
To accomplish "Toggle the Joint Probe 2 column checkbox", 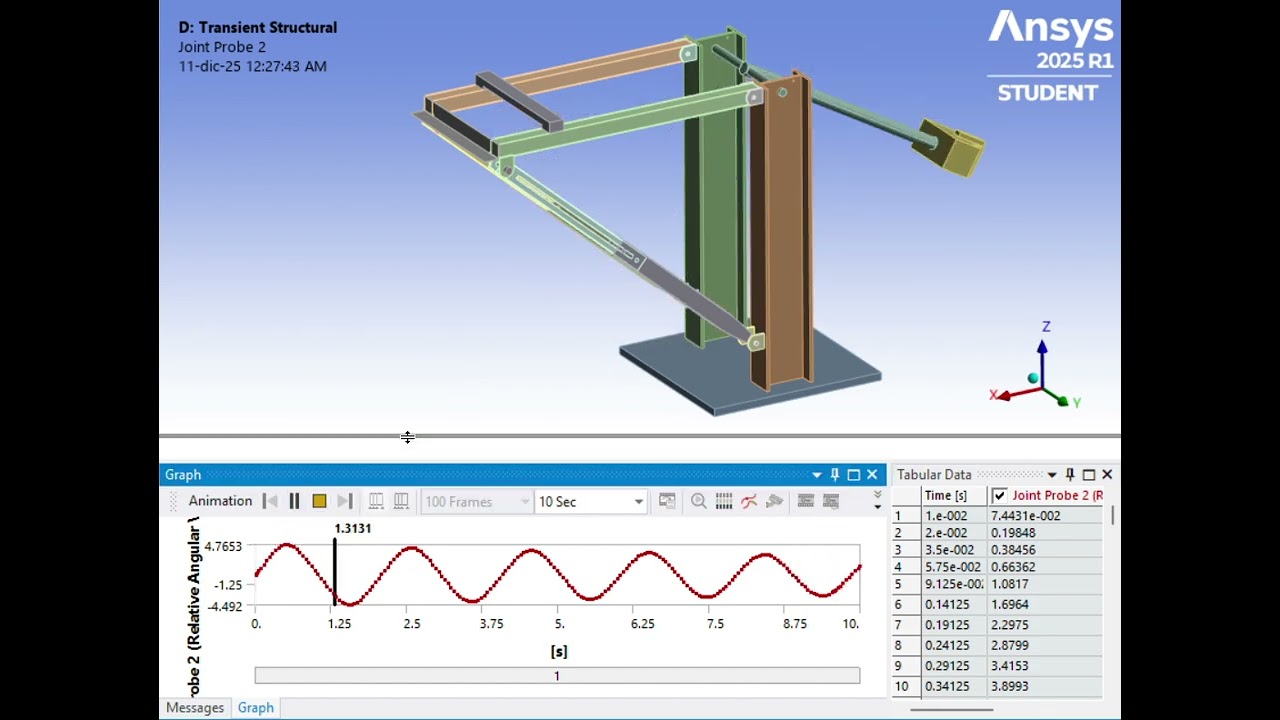I will tap(999, 496).
